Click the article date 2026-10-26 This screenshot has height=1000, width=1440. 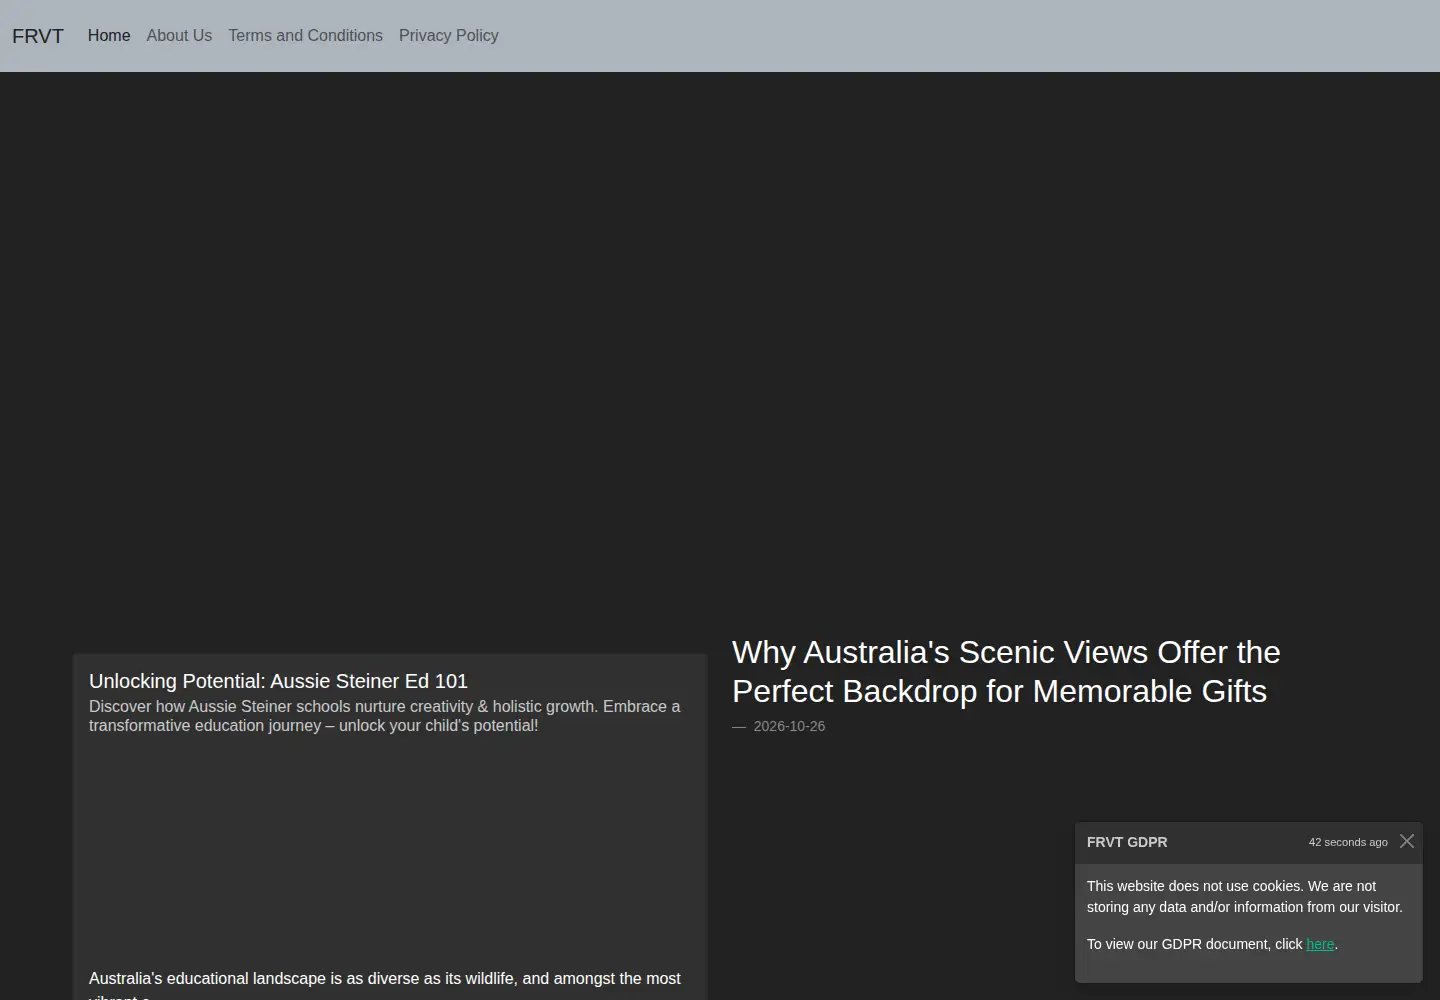point(789,726)
